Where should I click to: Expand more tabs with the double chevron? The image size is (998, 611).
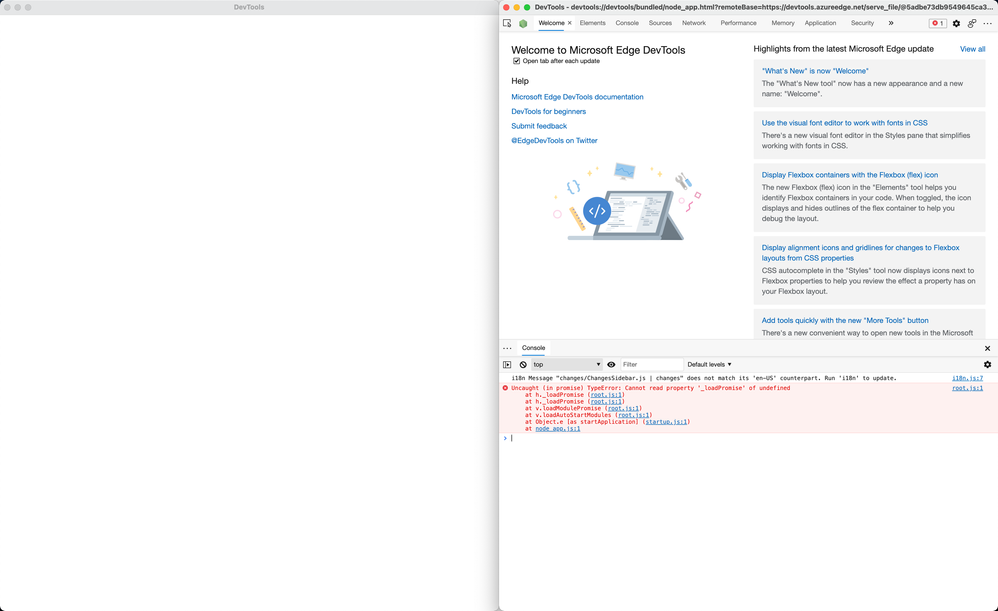890,23
